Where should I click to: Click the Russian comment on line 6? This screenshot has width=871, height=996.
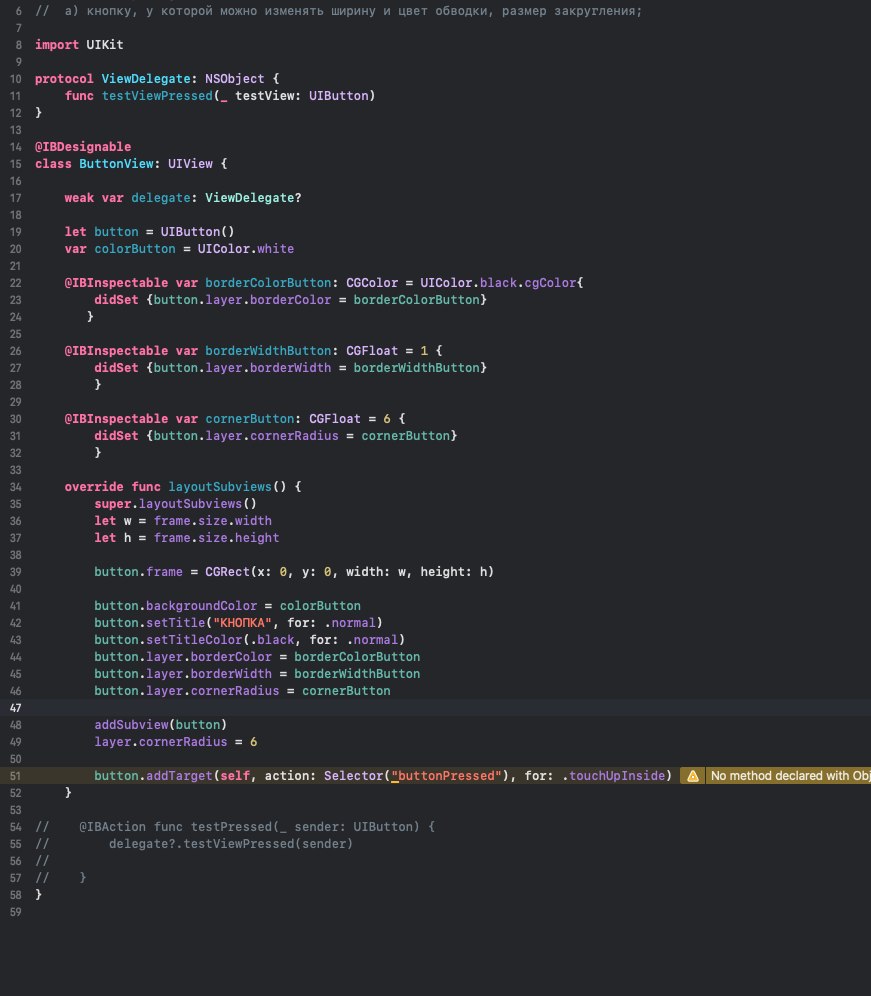[338, 11]
